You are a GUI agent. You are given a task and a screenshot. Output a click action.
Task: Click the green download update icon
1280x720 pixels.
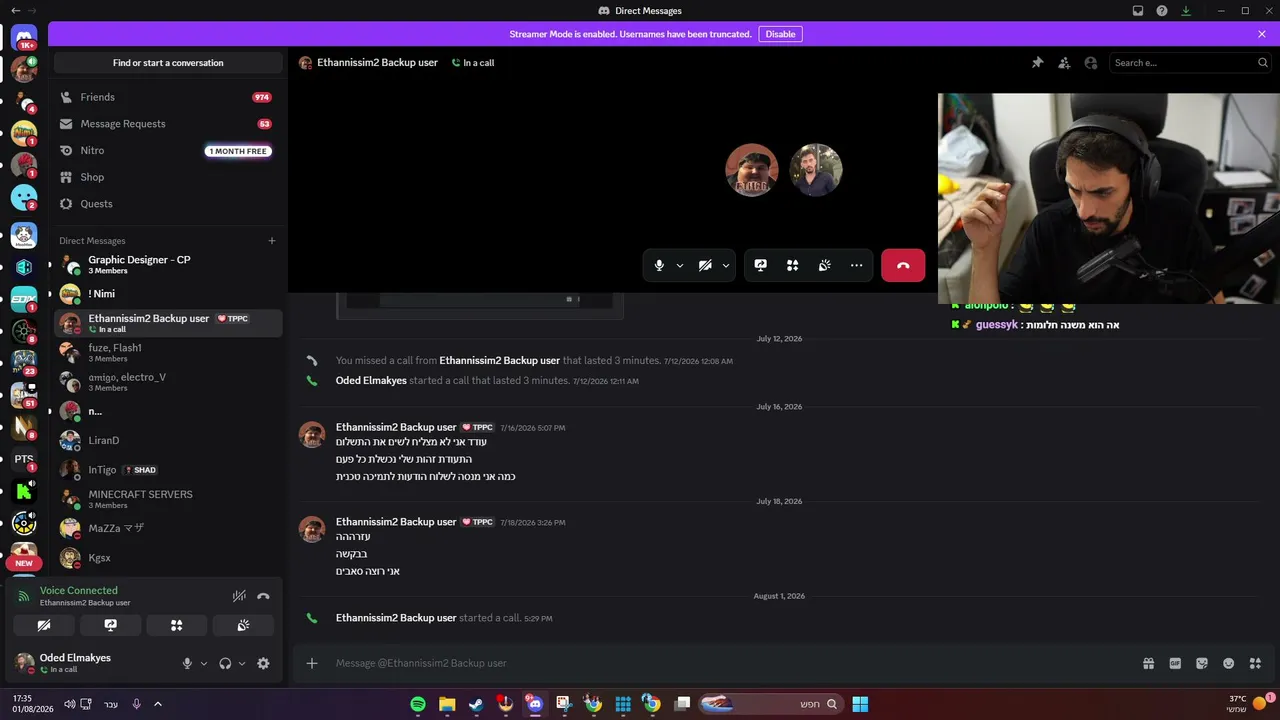click(1186, 11)
